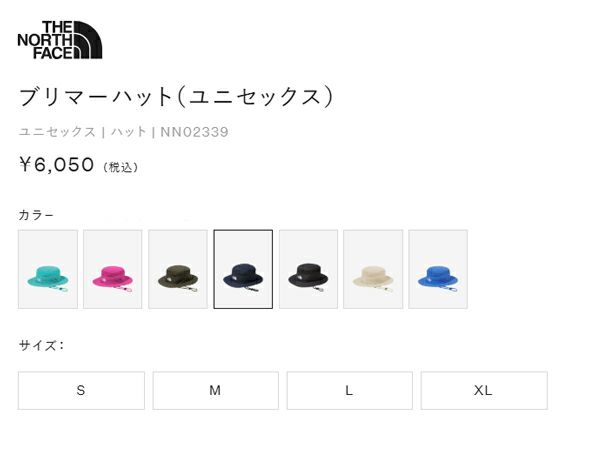Click the カラー label
Viewport: 600px width, 450px height.
click(36, 215)
